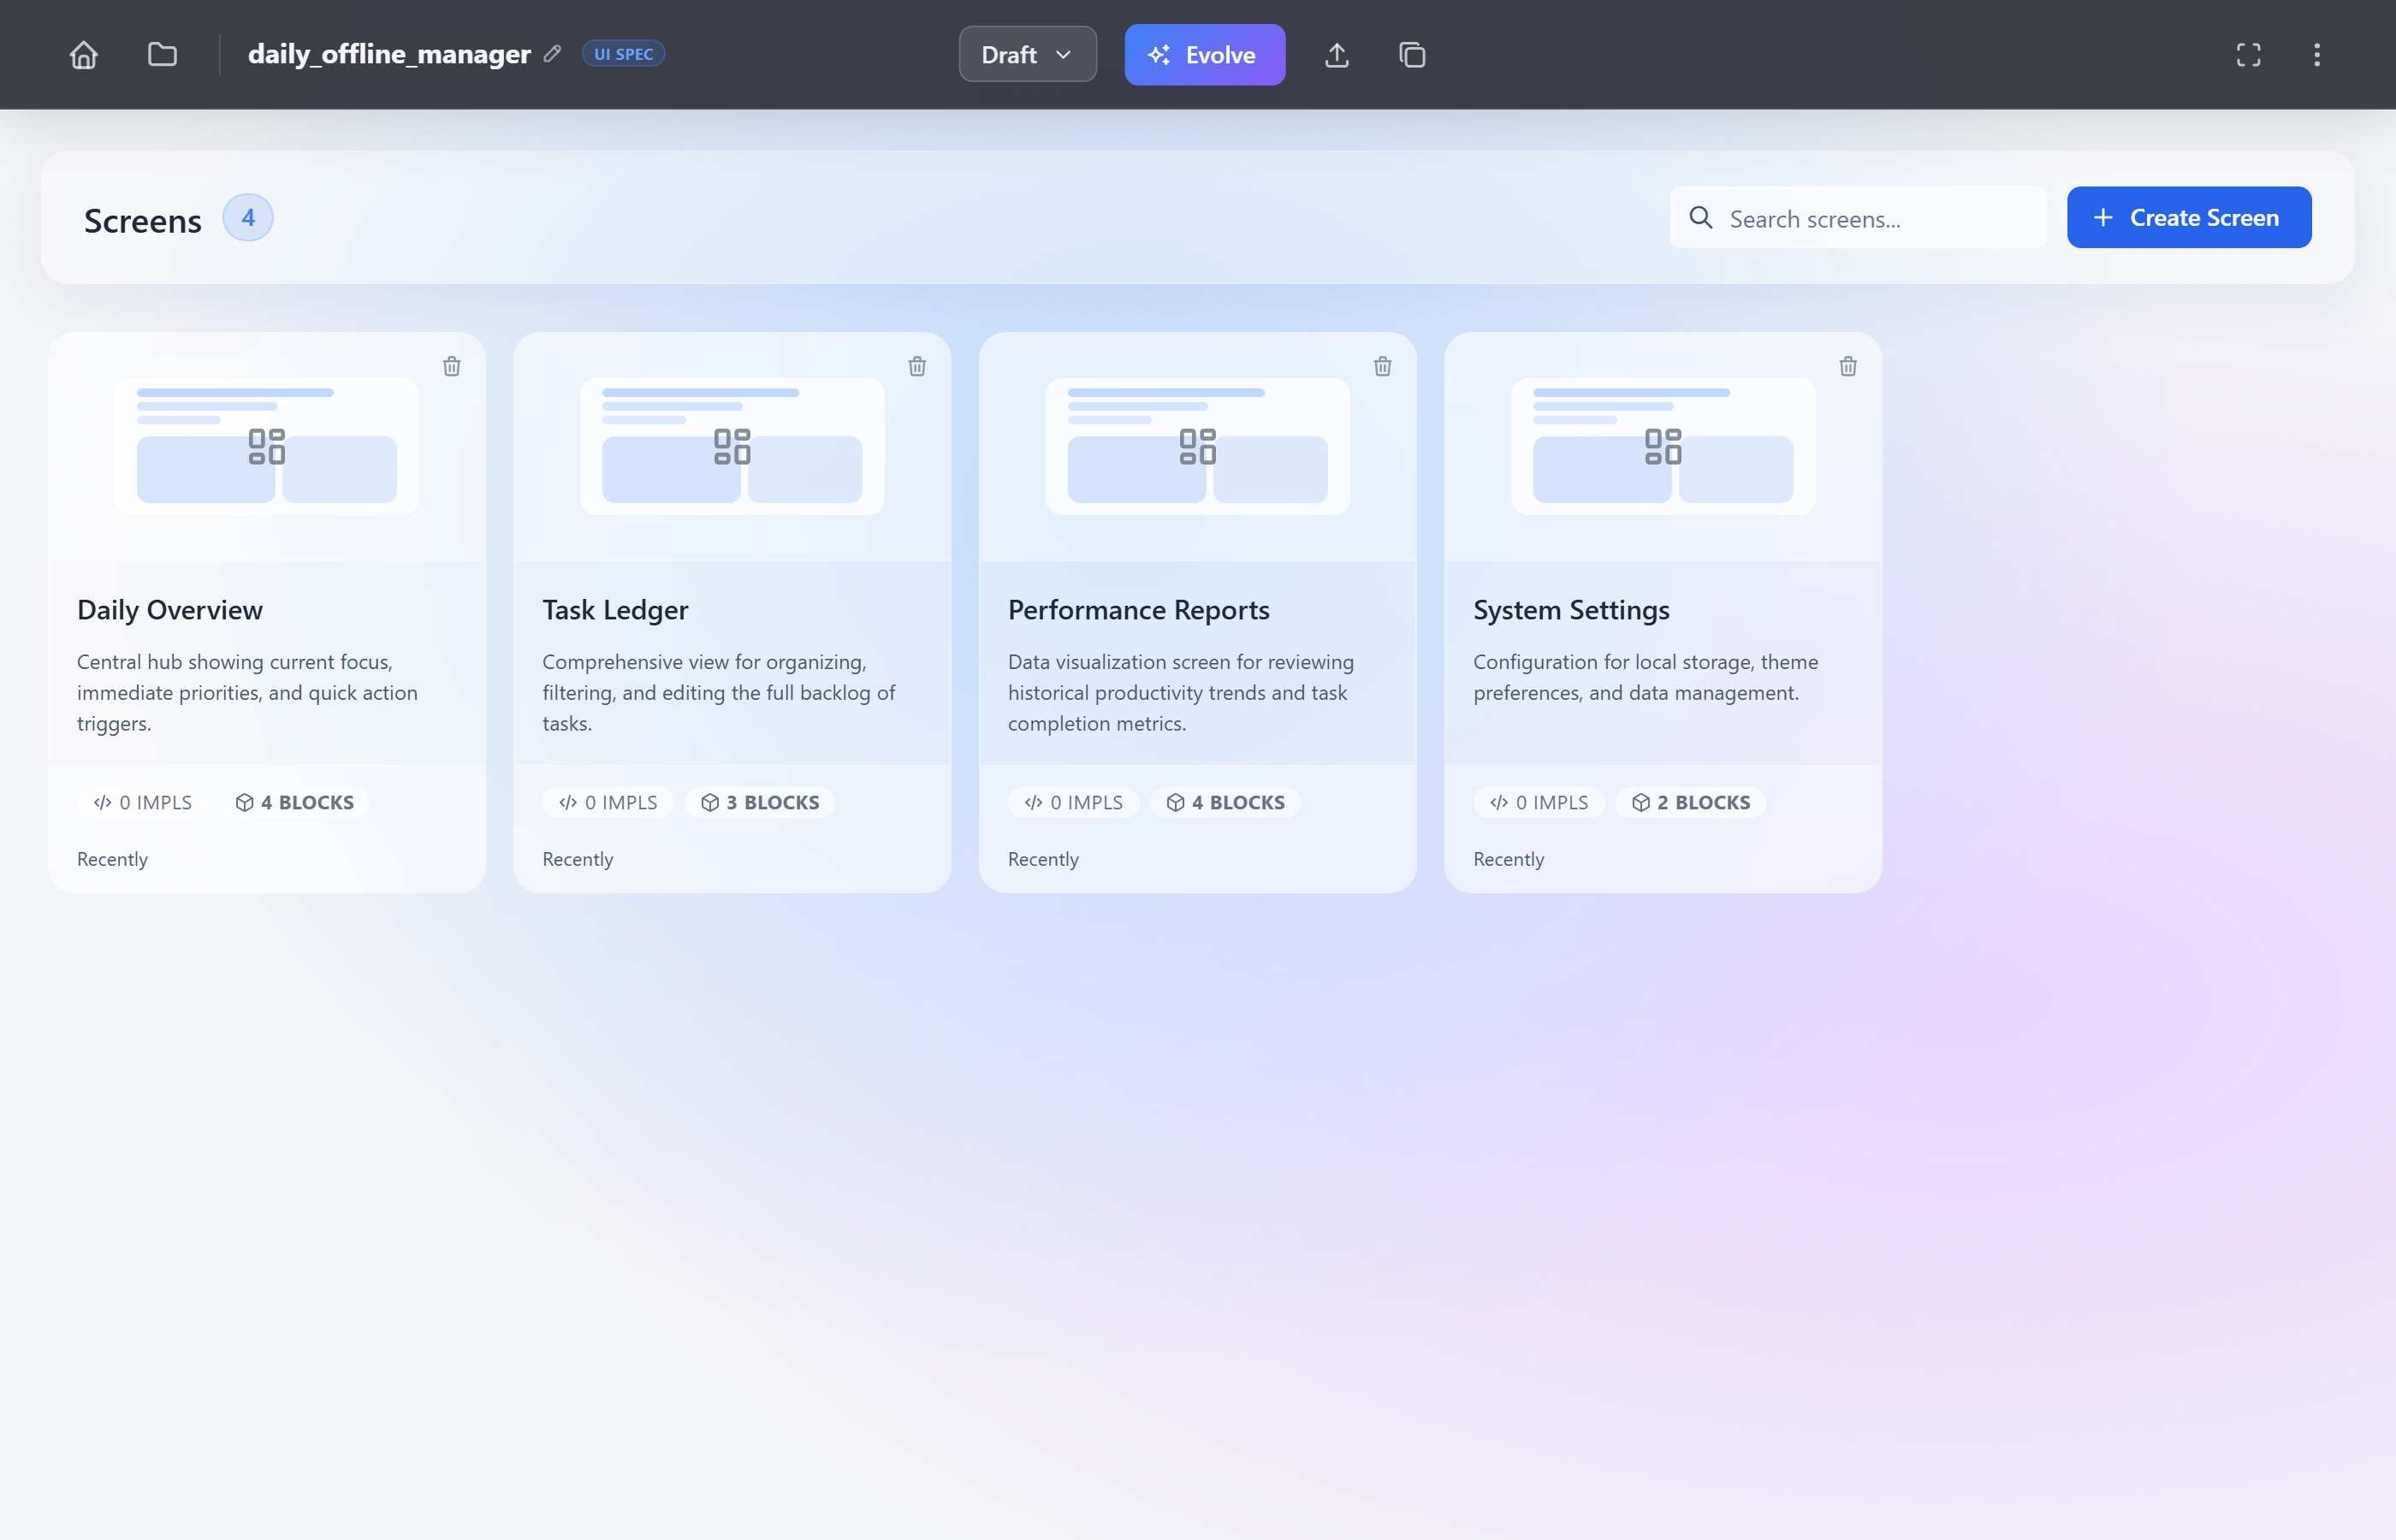The height and width of the screenshot is (1540, 2396).
Task: Click the duplicate copy icon
Action: pos(1411,55)
